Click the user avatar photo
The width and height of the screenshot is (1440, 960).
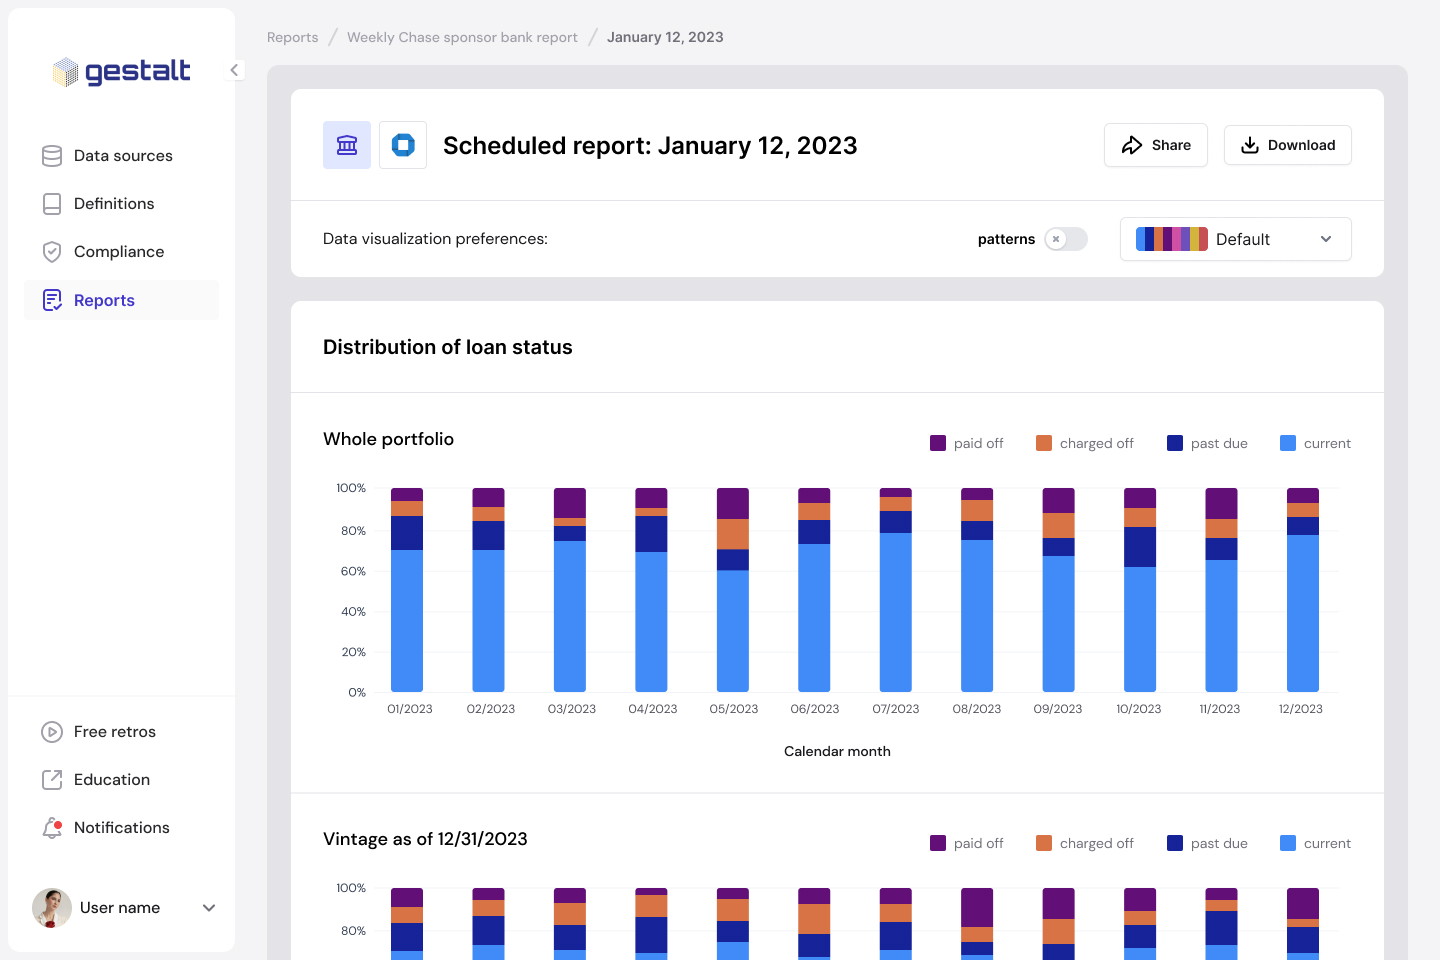pyautogui.click(x=52, y=907)
